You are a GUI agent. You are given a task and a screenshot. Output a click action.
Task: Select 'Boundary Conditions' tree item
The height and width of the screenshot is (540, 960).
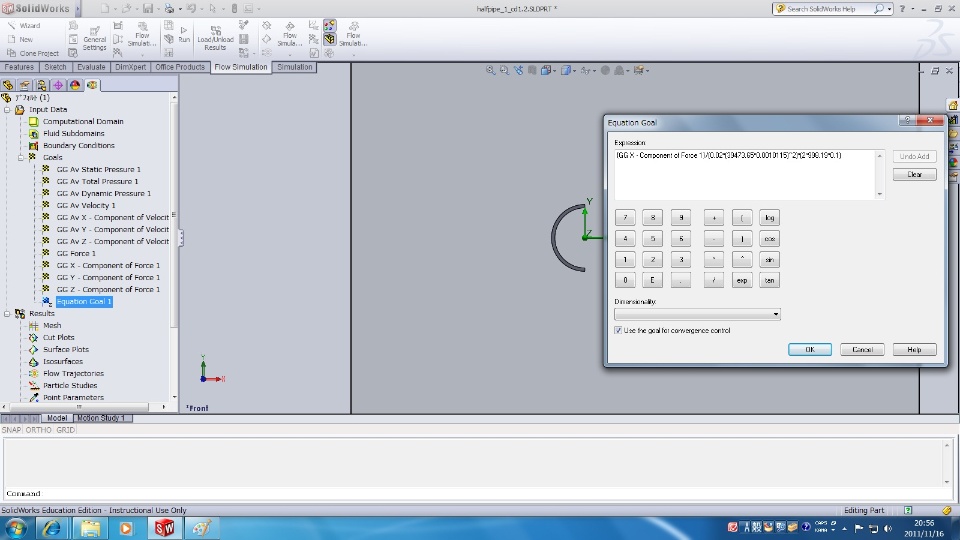(x=78, y=146)
